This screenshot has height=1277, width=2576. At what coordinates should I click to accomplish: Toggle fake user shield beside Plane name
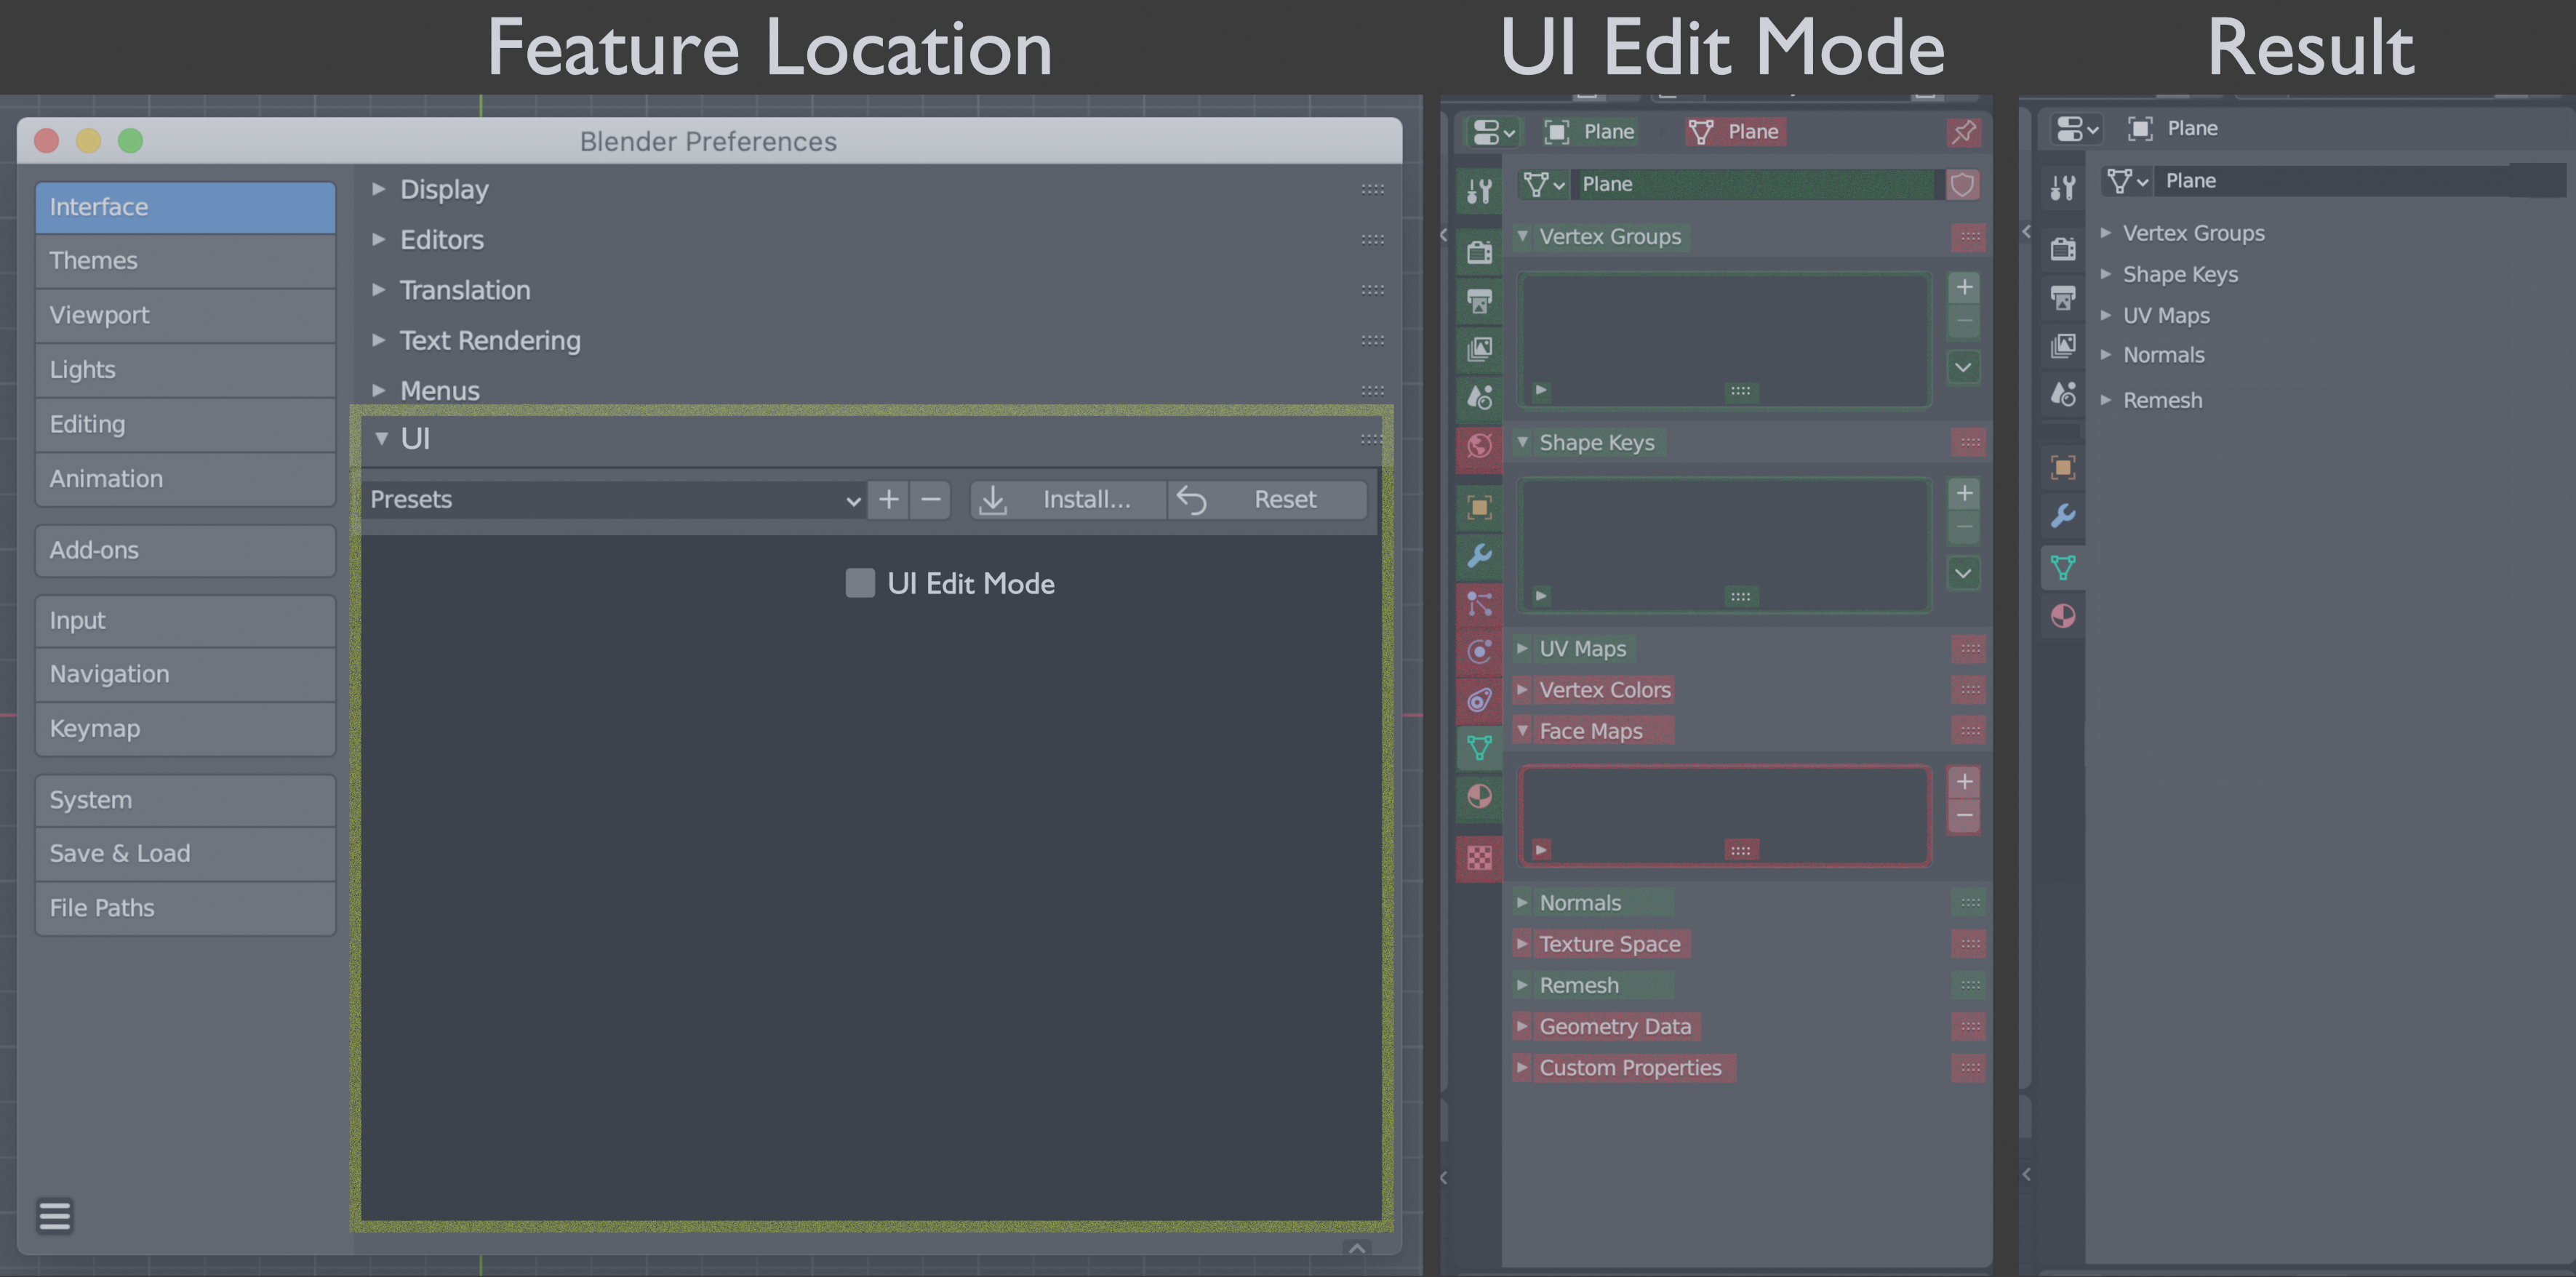pyautogui.click(x=1962, y=185)
